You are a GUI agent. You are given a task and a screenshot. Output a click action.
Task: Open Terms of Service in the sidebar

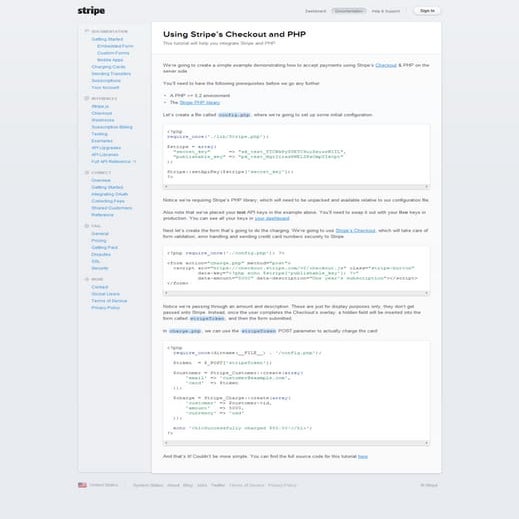coord(109,301)
